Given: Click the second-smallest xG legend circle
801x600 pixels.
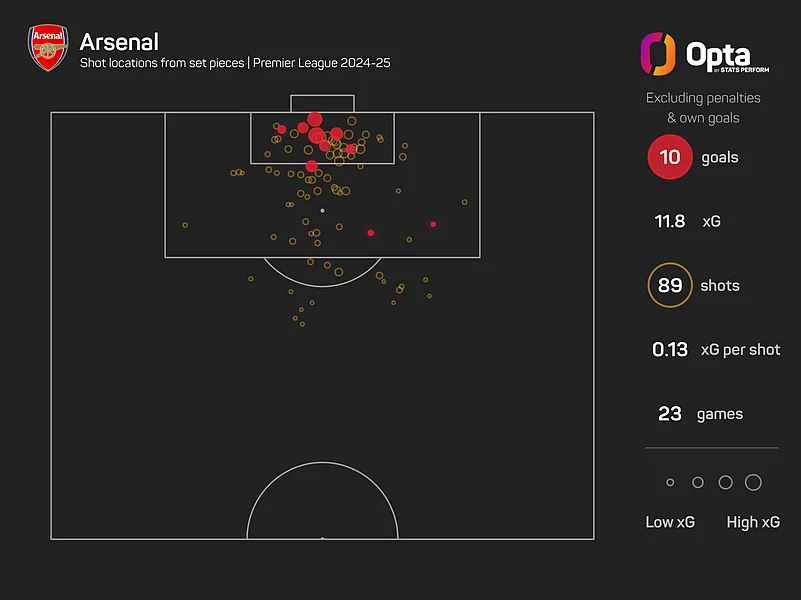Looking at the screenshot, I should [x=698, y=483].
